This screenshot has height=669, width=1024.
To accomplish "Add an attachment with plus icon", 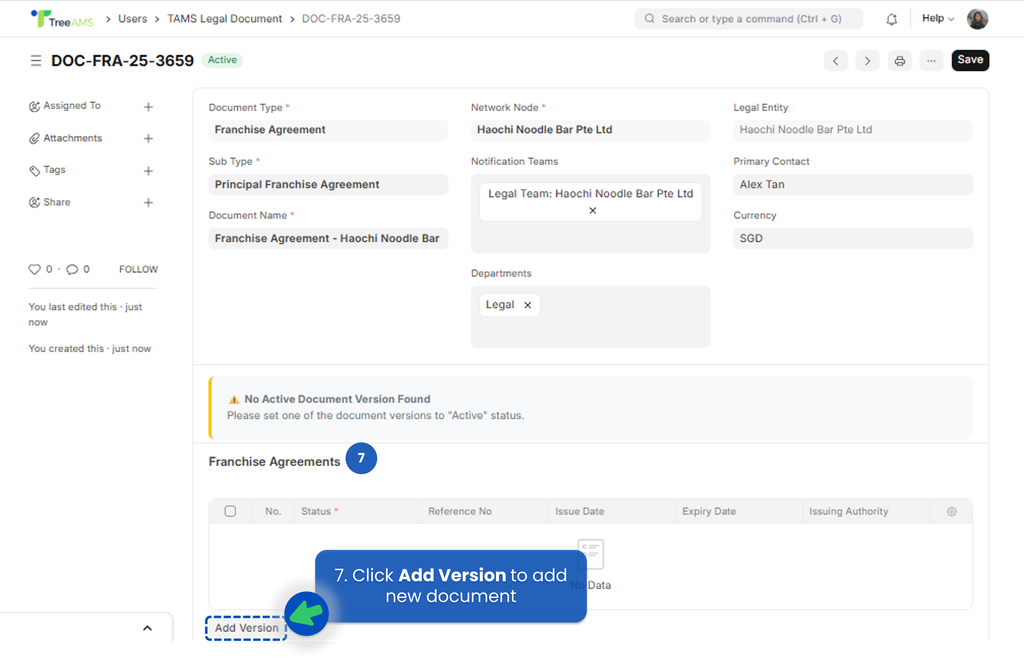I will [x=148, y=139].
